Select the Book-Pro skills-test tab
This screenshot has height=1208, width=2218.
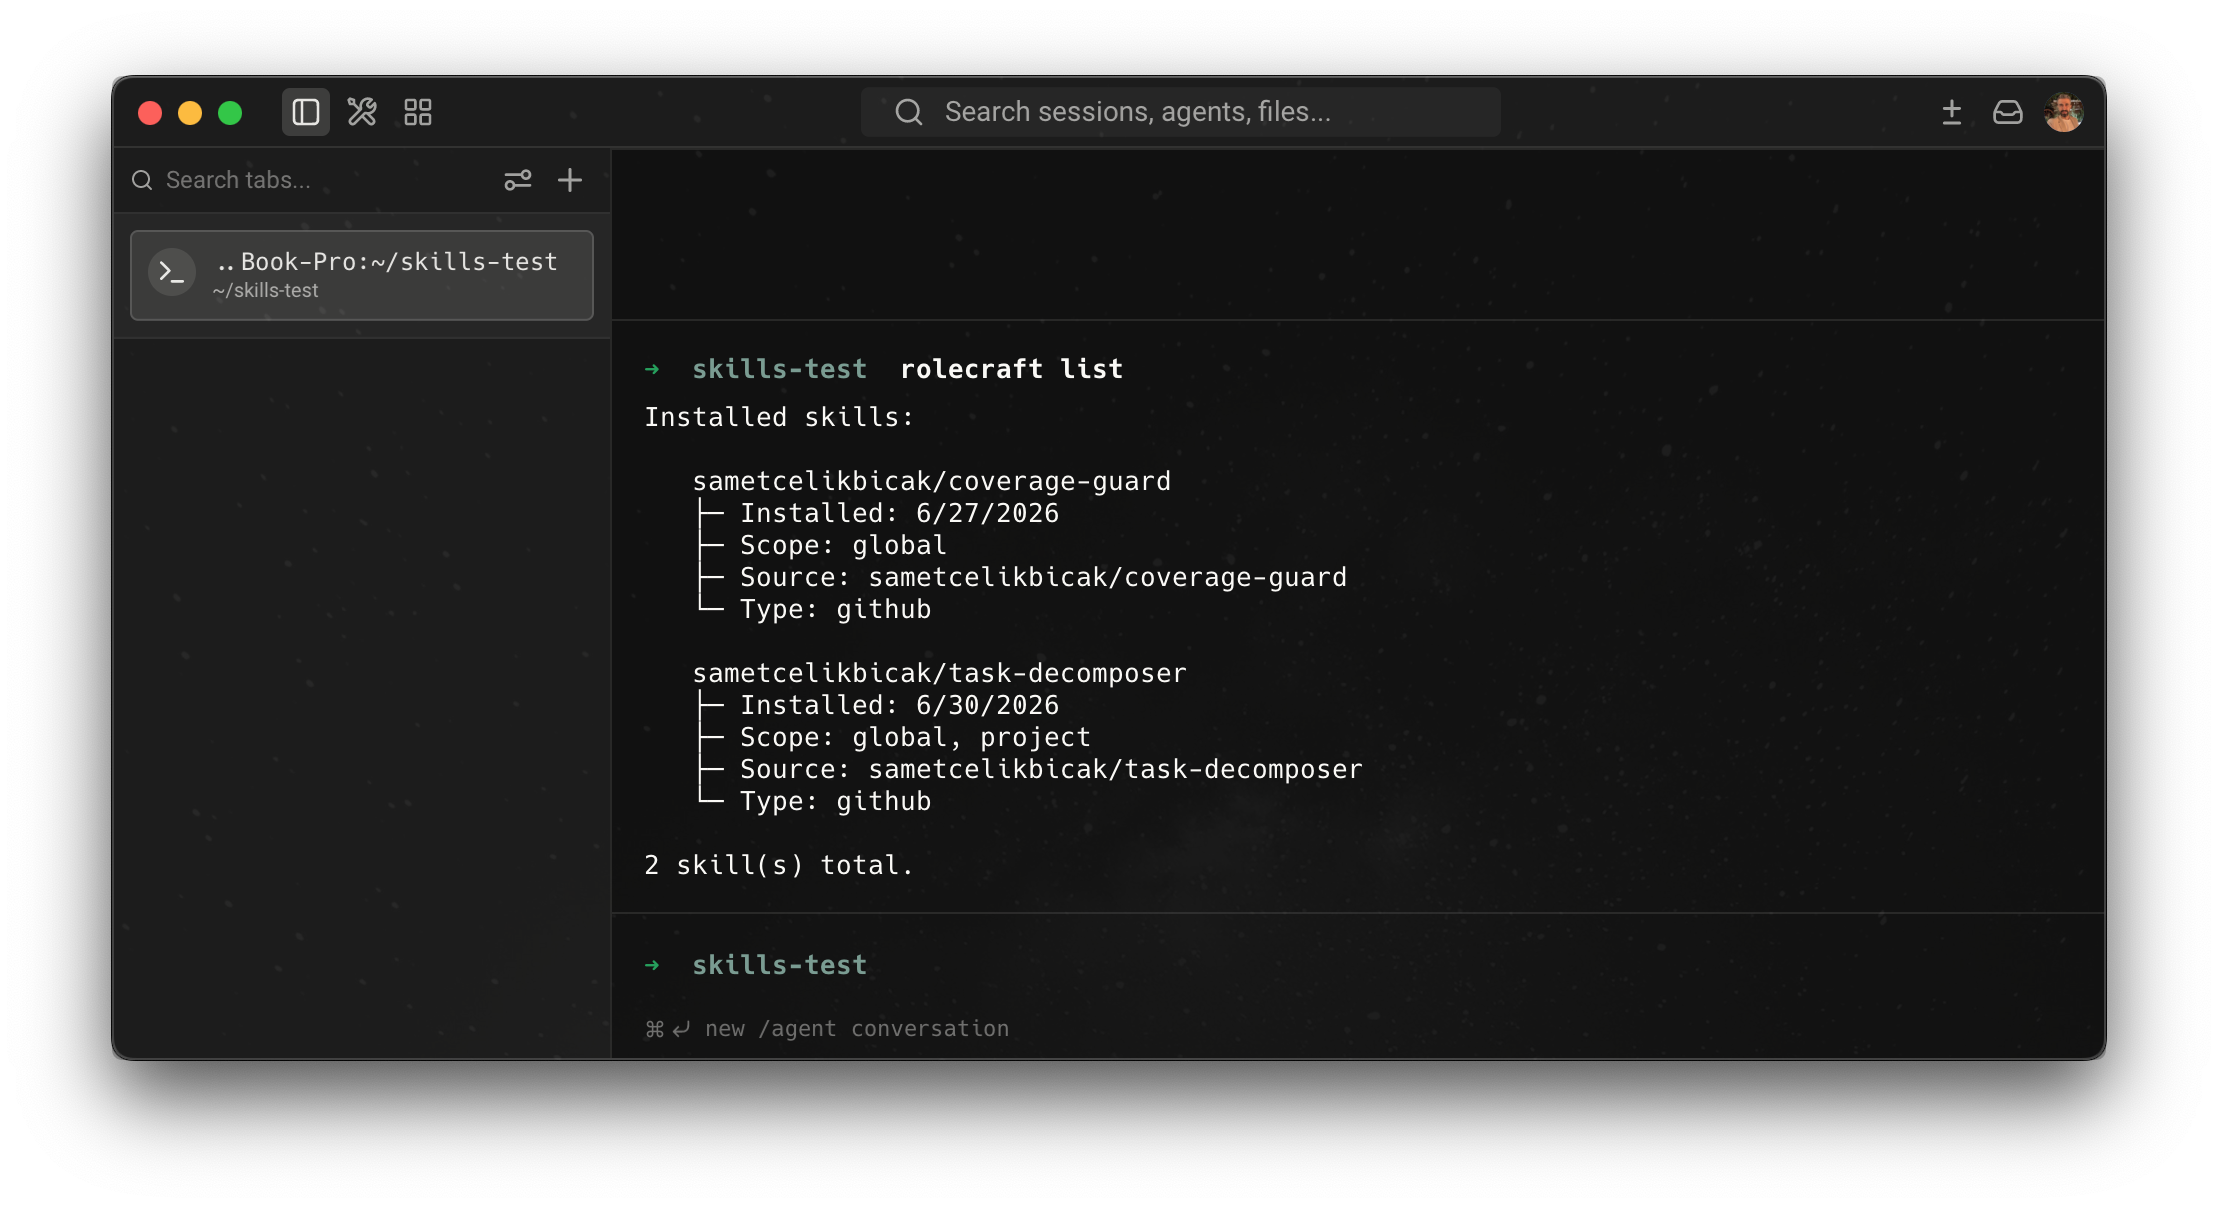pos(362,275)
